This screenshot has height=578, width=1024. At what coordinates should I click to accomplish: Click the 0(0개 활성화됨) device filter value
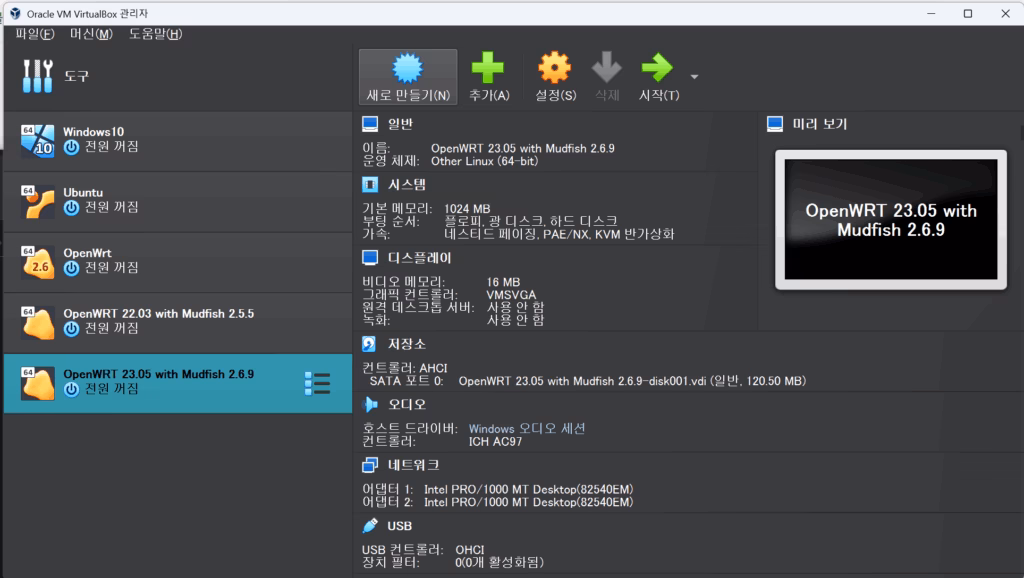pos(499,562)
